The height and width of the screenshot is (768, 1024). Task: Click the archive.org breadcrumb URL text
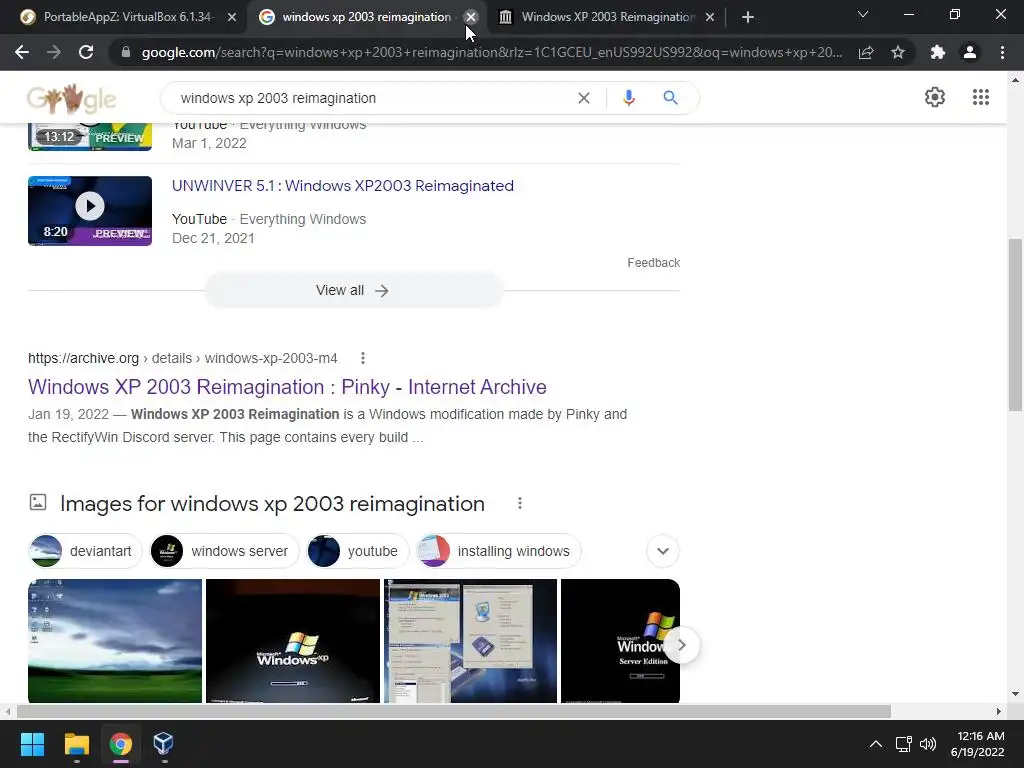183,358
